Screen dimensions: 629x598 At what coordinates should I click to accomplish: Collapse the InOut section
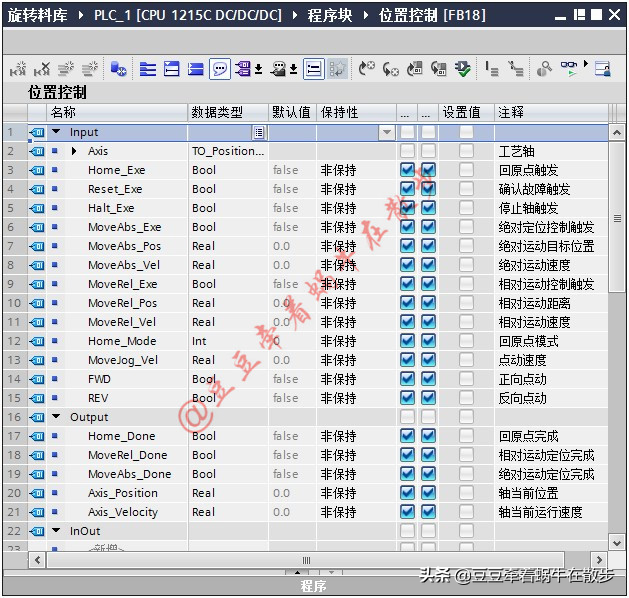(56, 531)
